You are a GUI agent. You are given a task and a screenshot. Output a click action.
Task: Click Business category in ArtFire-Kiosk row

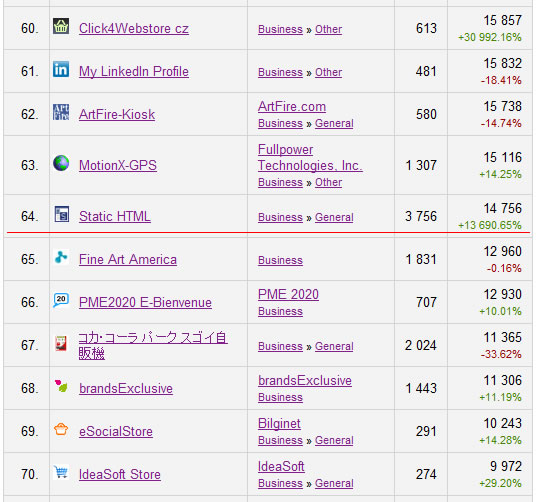280,123
